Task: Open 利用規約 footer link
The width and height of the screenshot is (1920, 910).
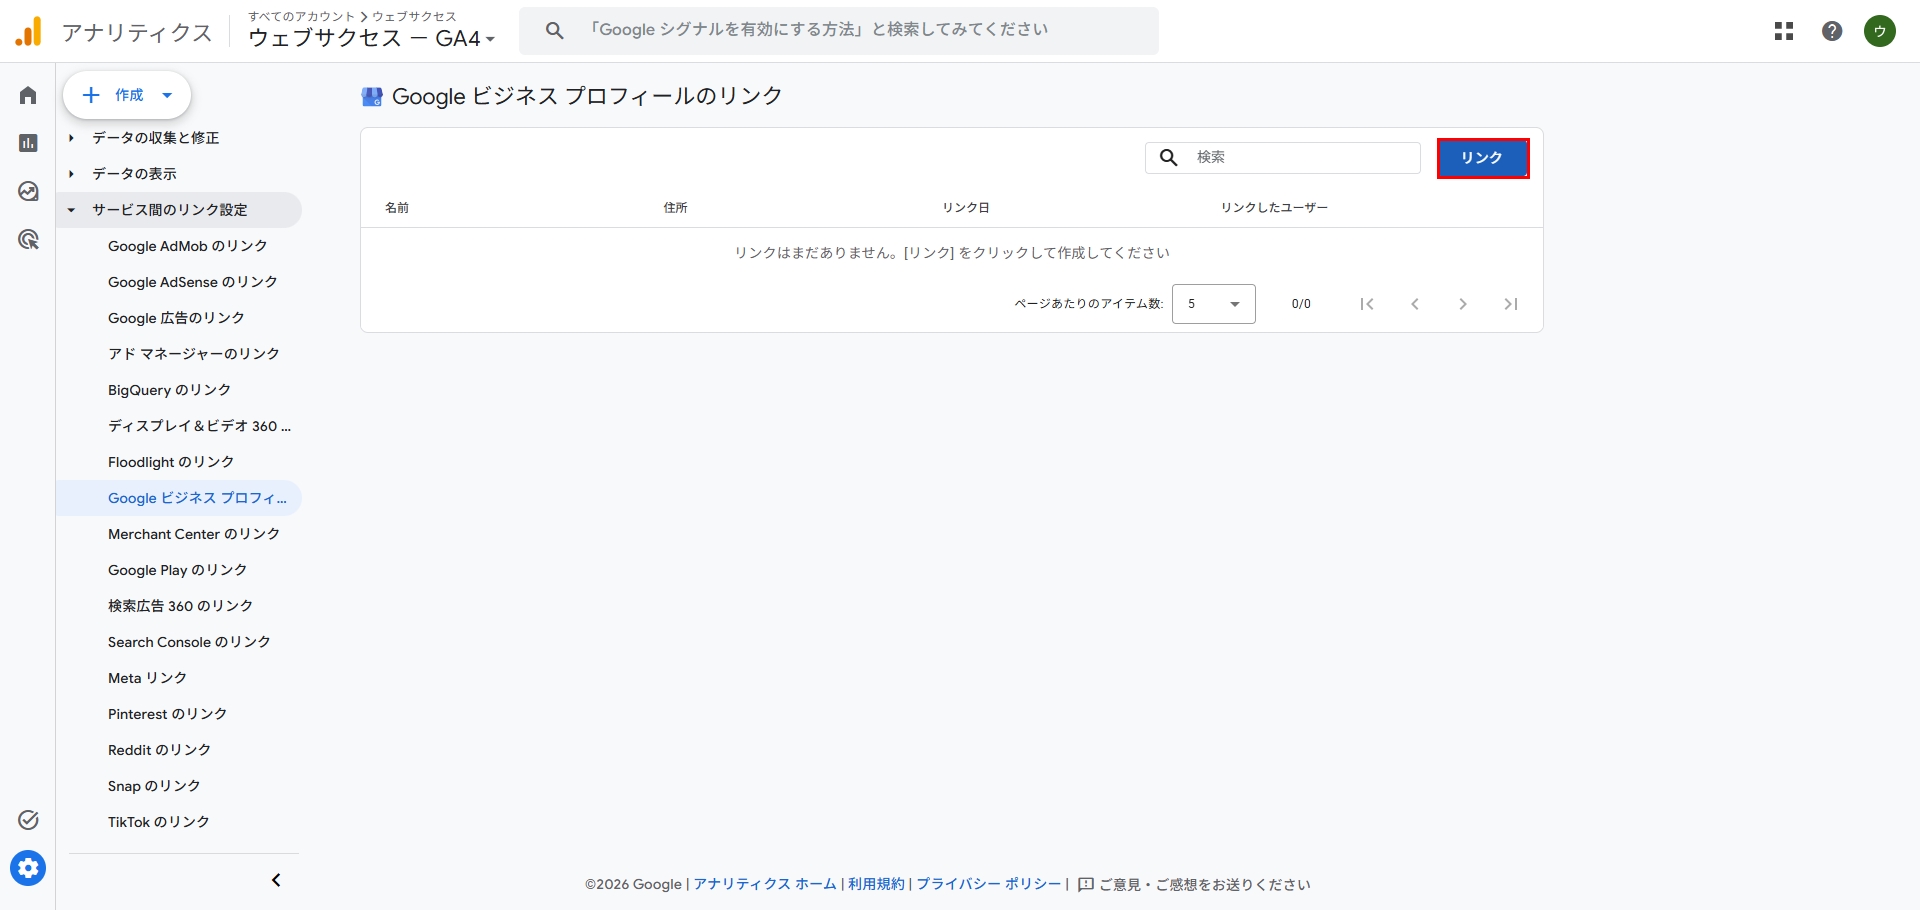Action: (876, 884)
